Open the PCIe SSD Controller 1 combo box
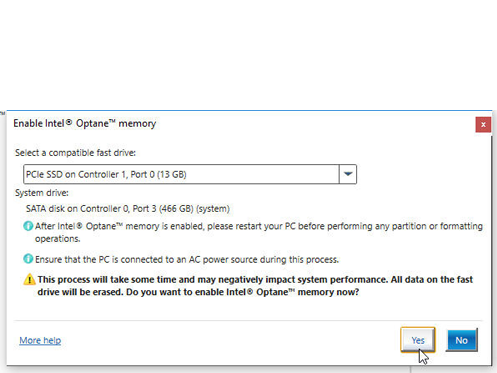The image size is (497, 373). click(190, 174)
